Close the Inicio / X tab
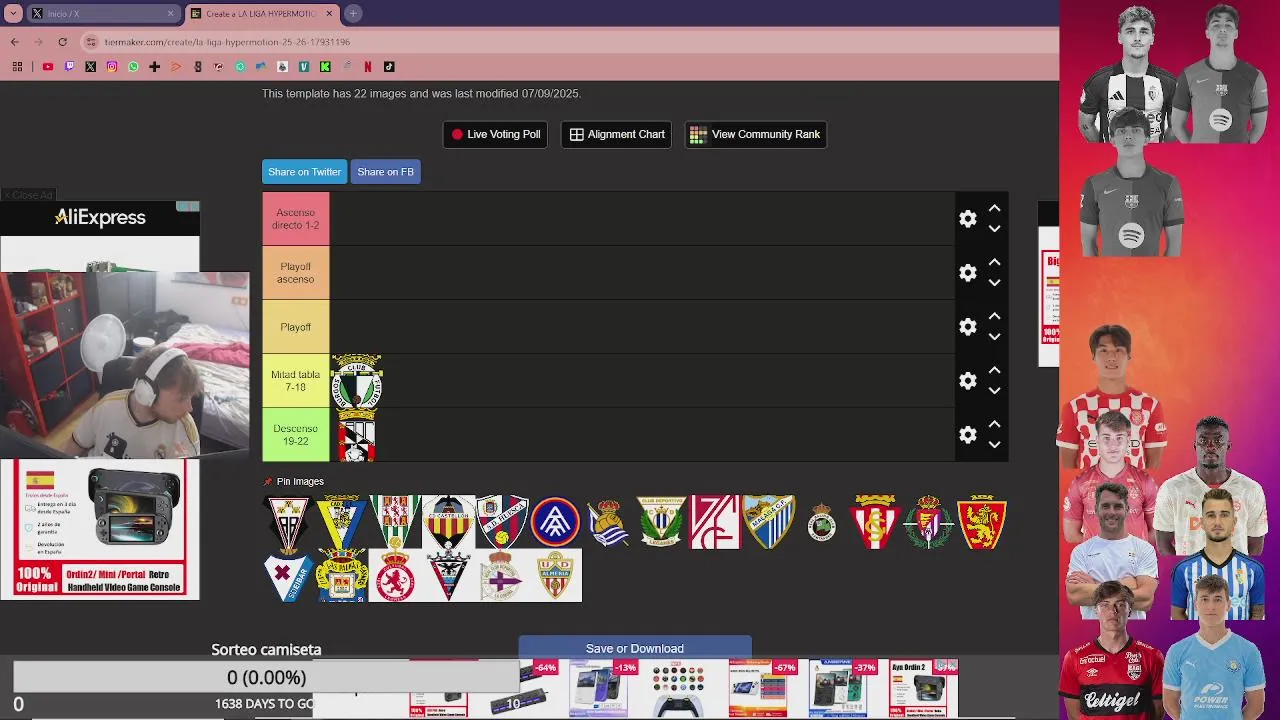Screen dimensions: 1280x720 tap(170, 14)
